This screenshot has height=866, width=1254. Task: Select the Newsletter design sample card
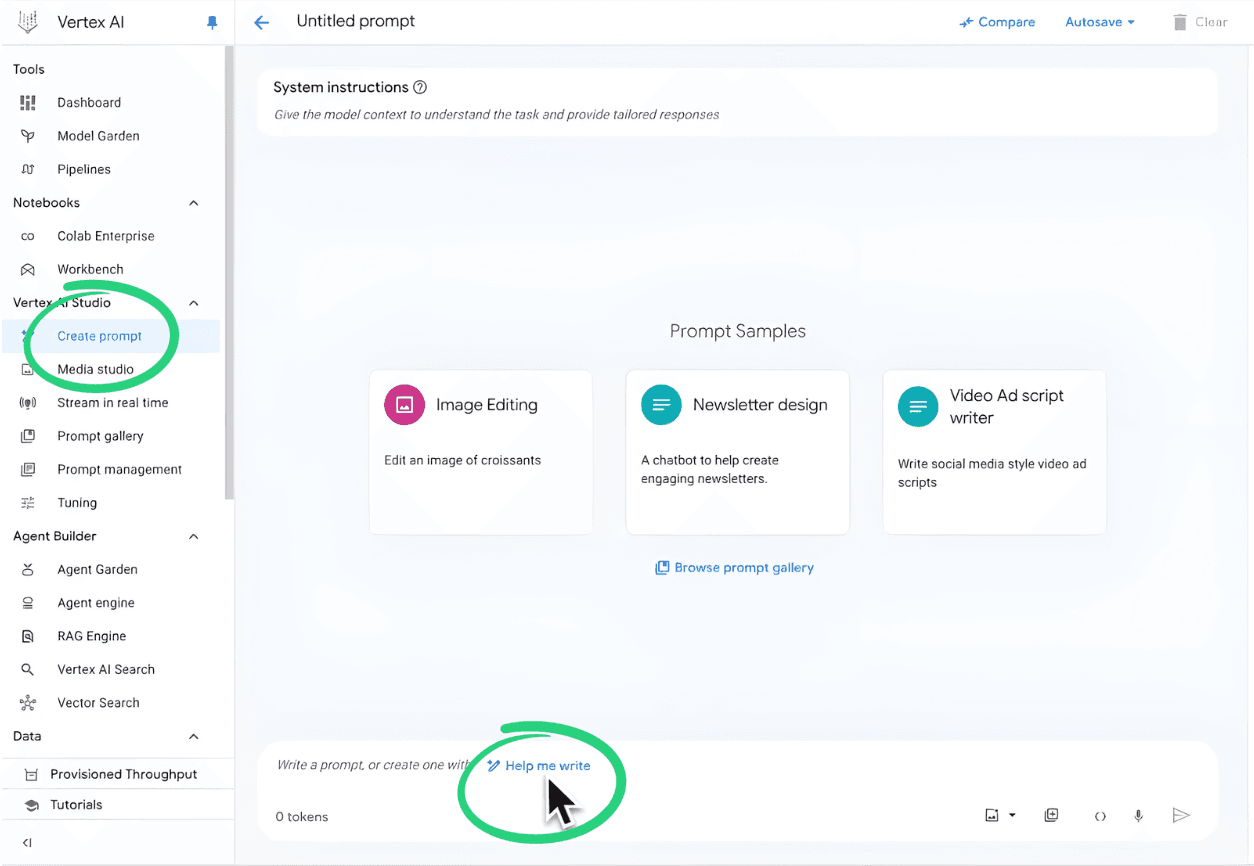click(x=738, y=452)
